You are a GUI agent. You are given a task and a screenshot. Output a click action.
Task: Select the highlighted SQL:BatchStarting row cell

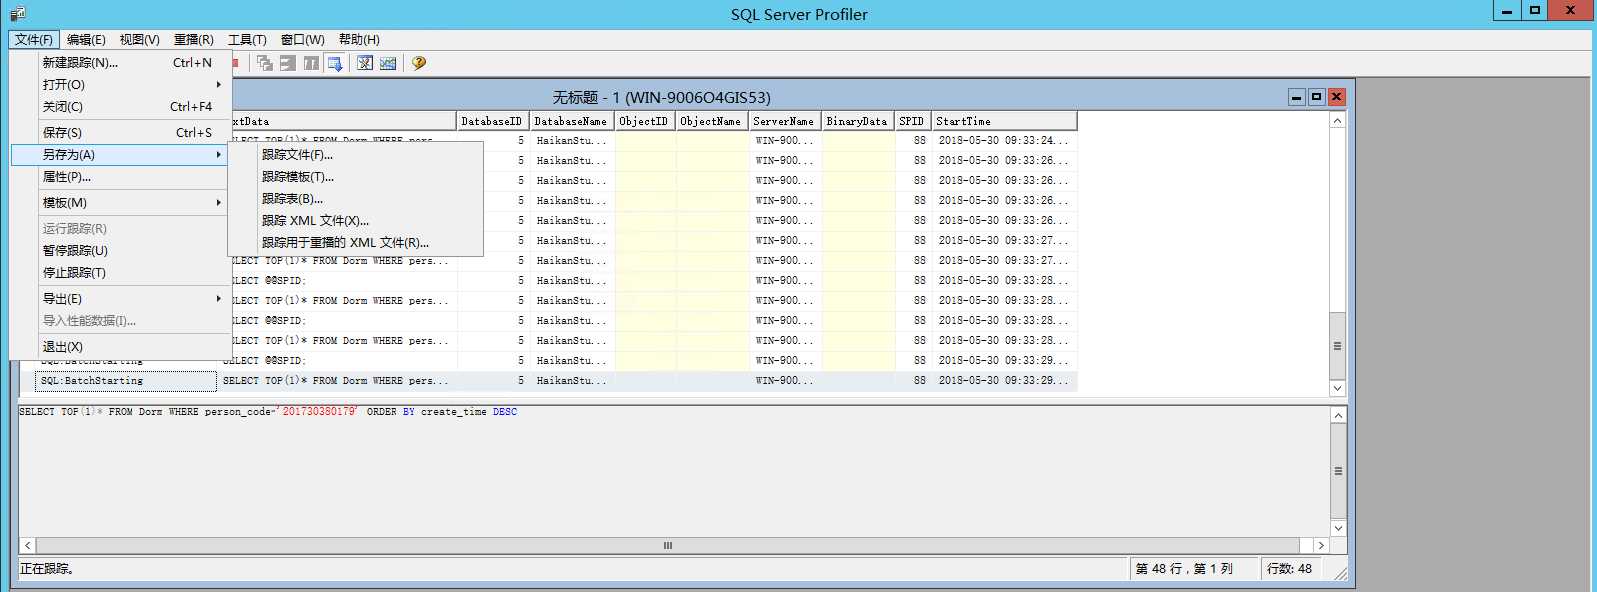click(x=127, y=381)
